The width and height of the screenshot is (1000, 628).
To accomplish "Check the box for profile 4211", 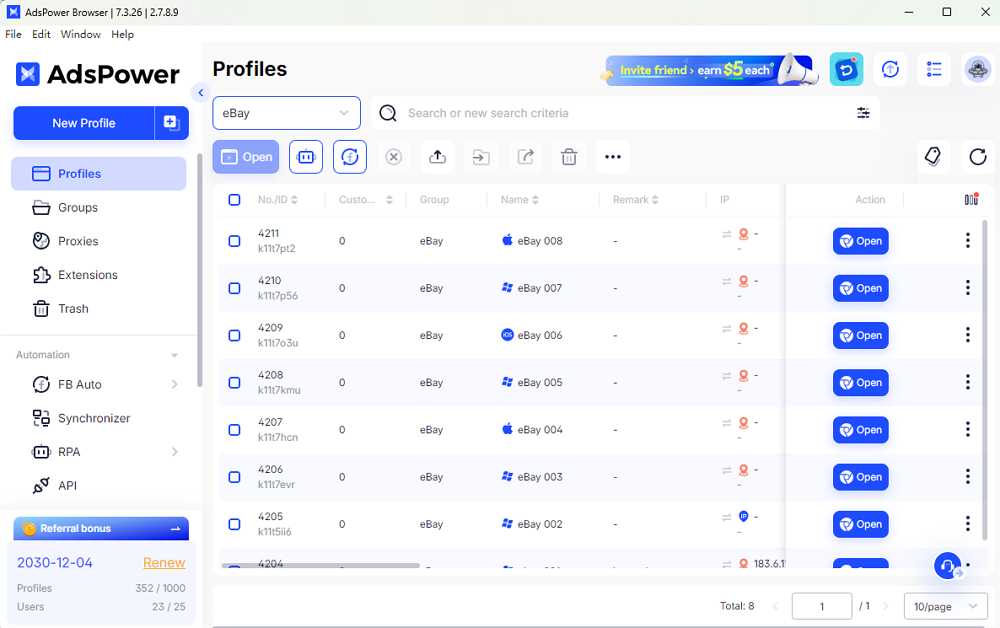I will coord(235,241).
